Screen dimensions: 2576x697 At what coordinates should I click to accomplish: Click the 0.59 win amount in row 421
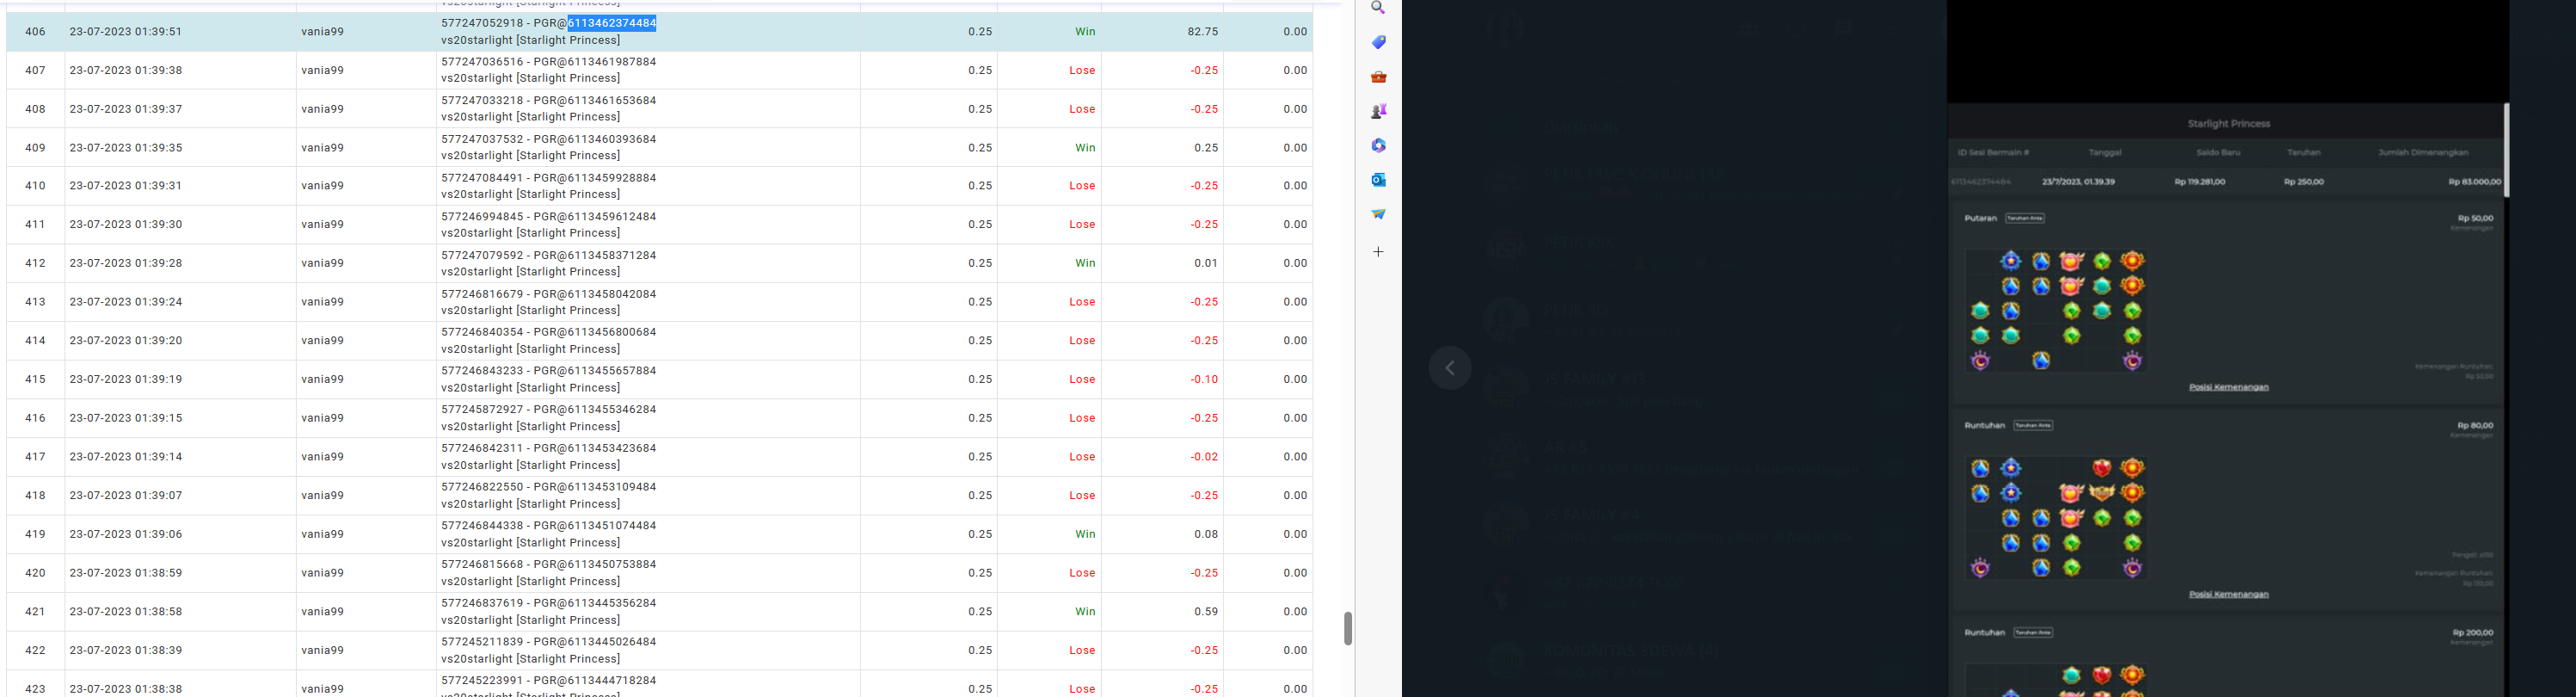(x=1206, y=612)
